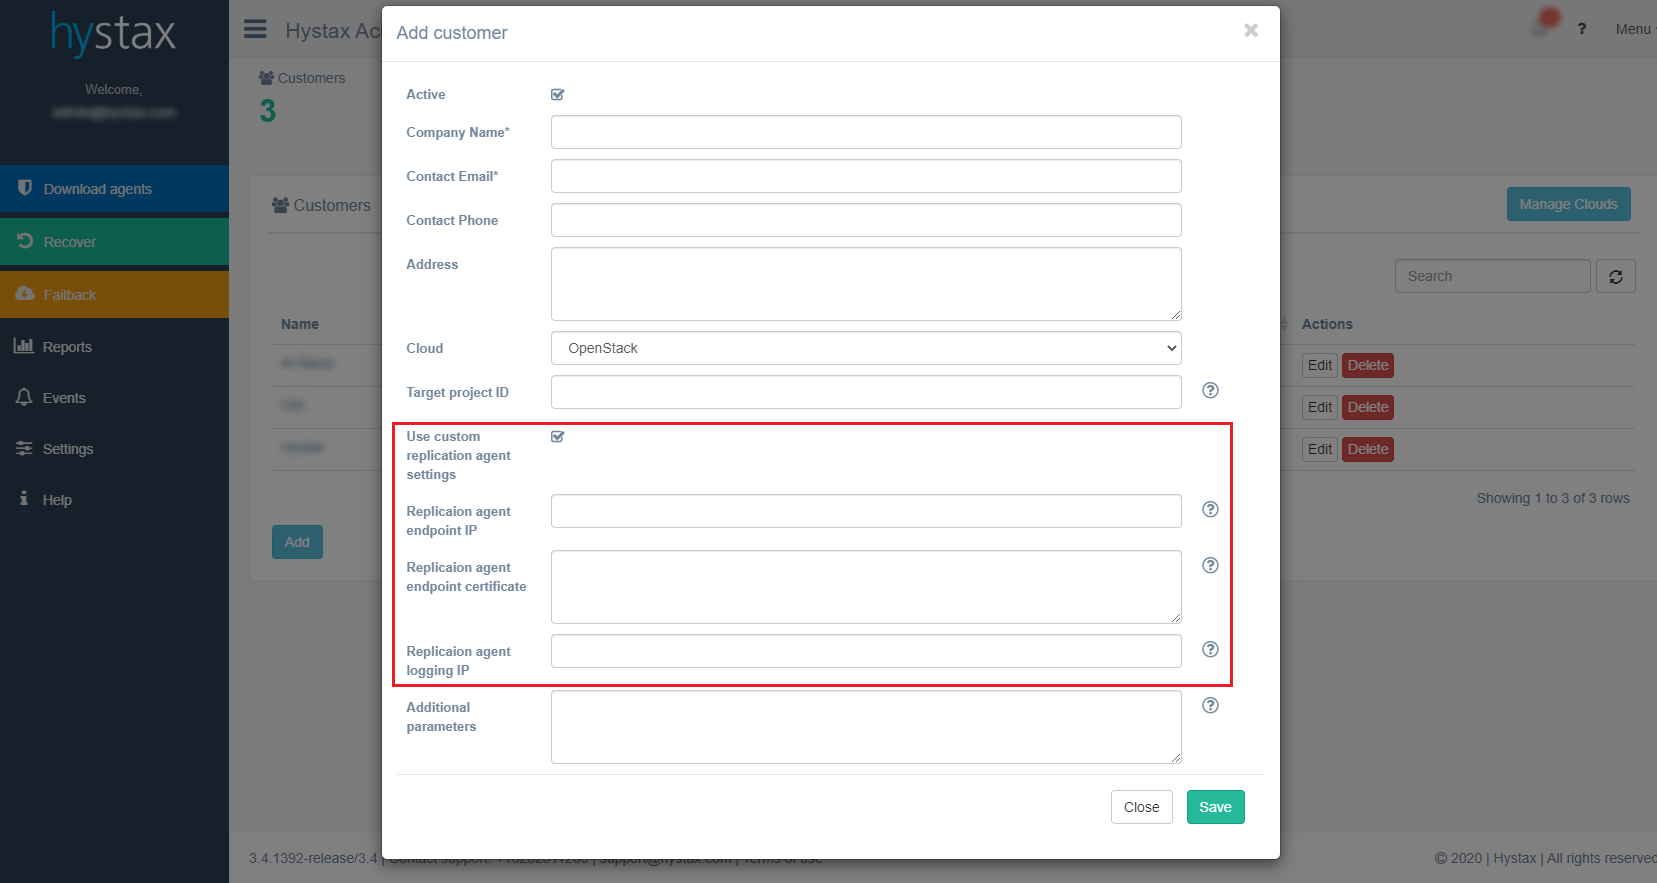
Task: Click the Settings sliders icon
Action: click(x=24, y=448)
